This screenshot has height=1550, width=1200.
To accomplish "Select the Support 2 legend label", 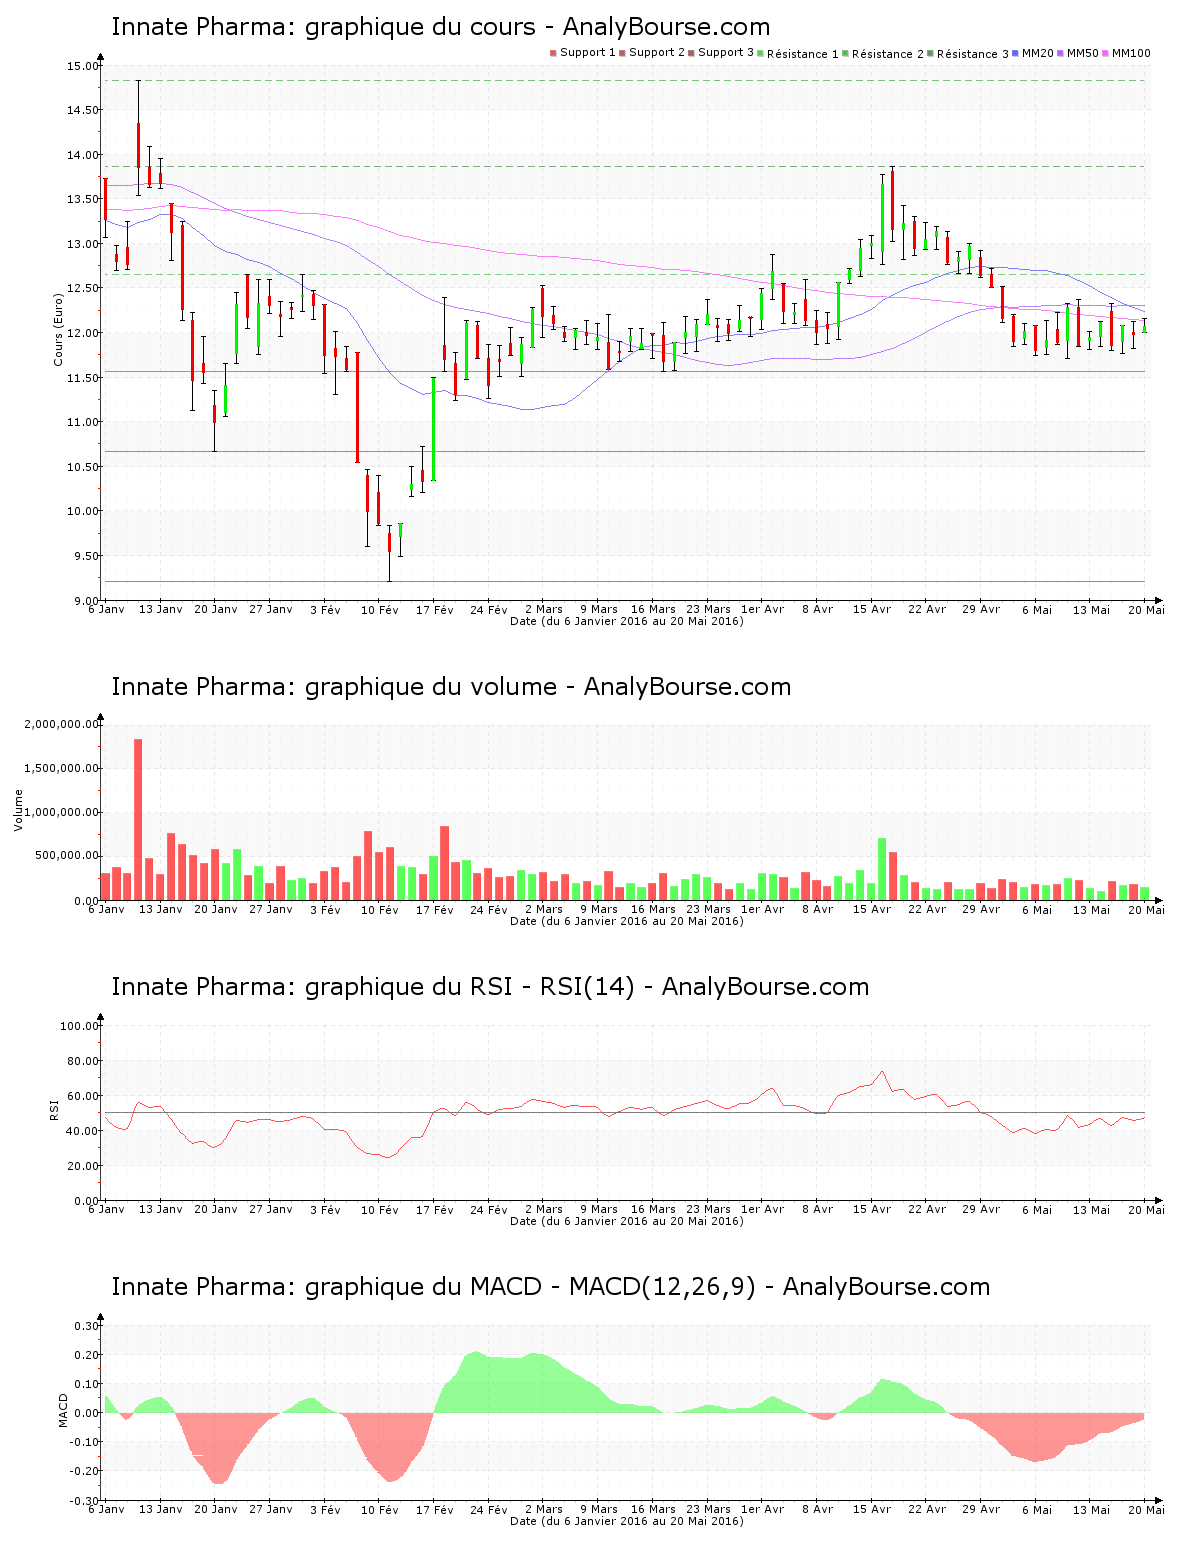I will [x=657, y=53].
